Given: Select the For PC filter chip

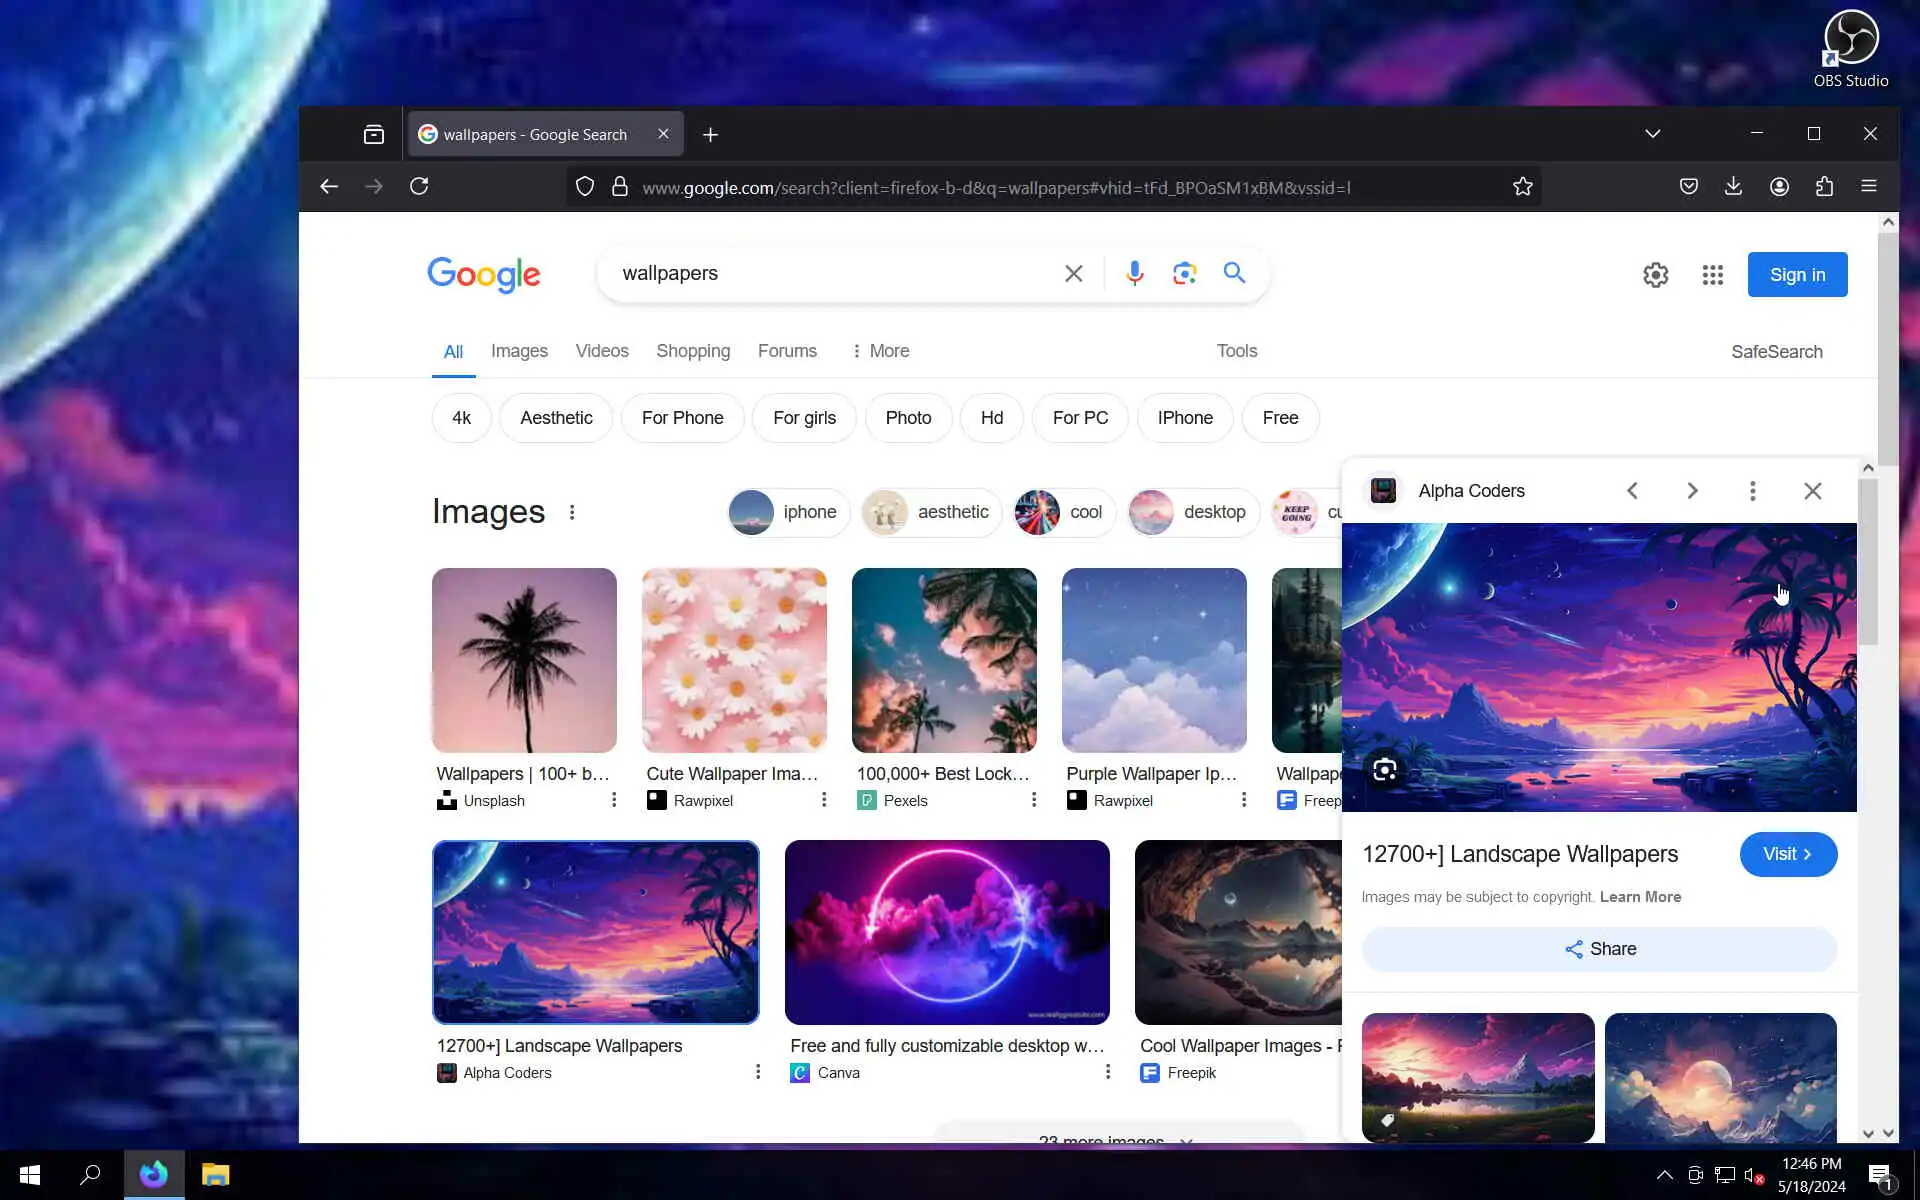Looking at the screenshot, I should point(1080,418).
